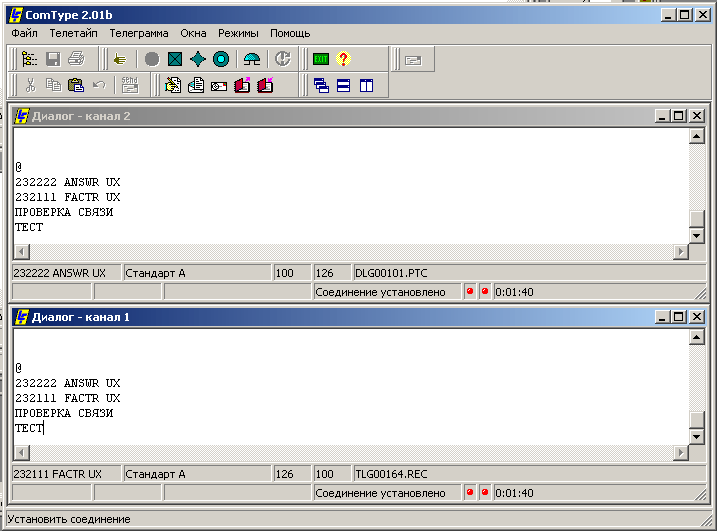Tile windows vertically icon
717x531 pixels.
366,86
